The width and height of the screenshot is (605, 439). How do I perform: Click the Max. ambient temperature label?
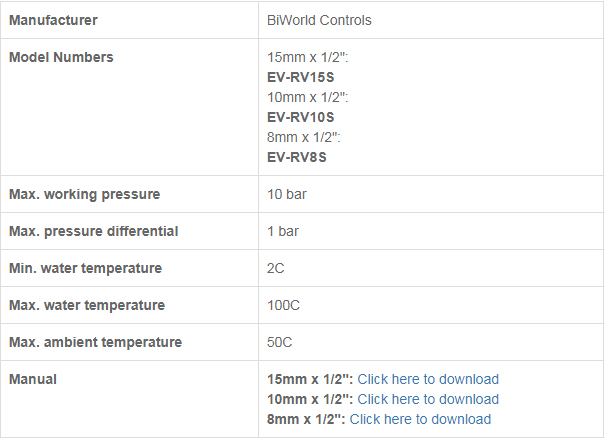point(95,342)
